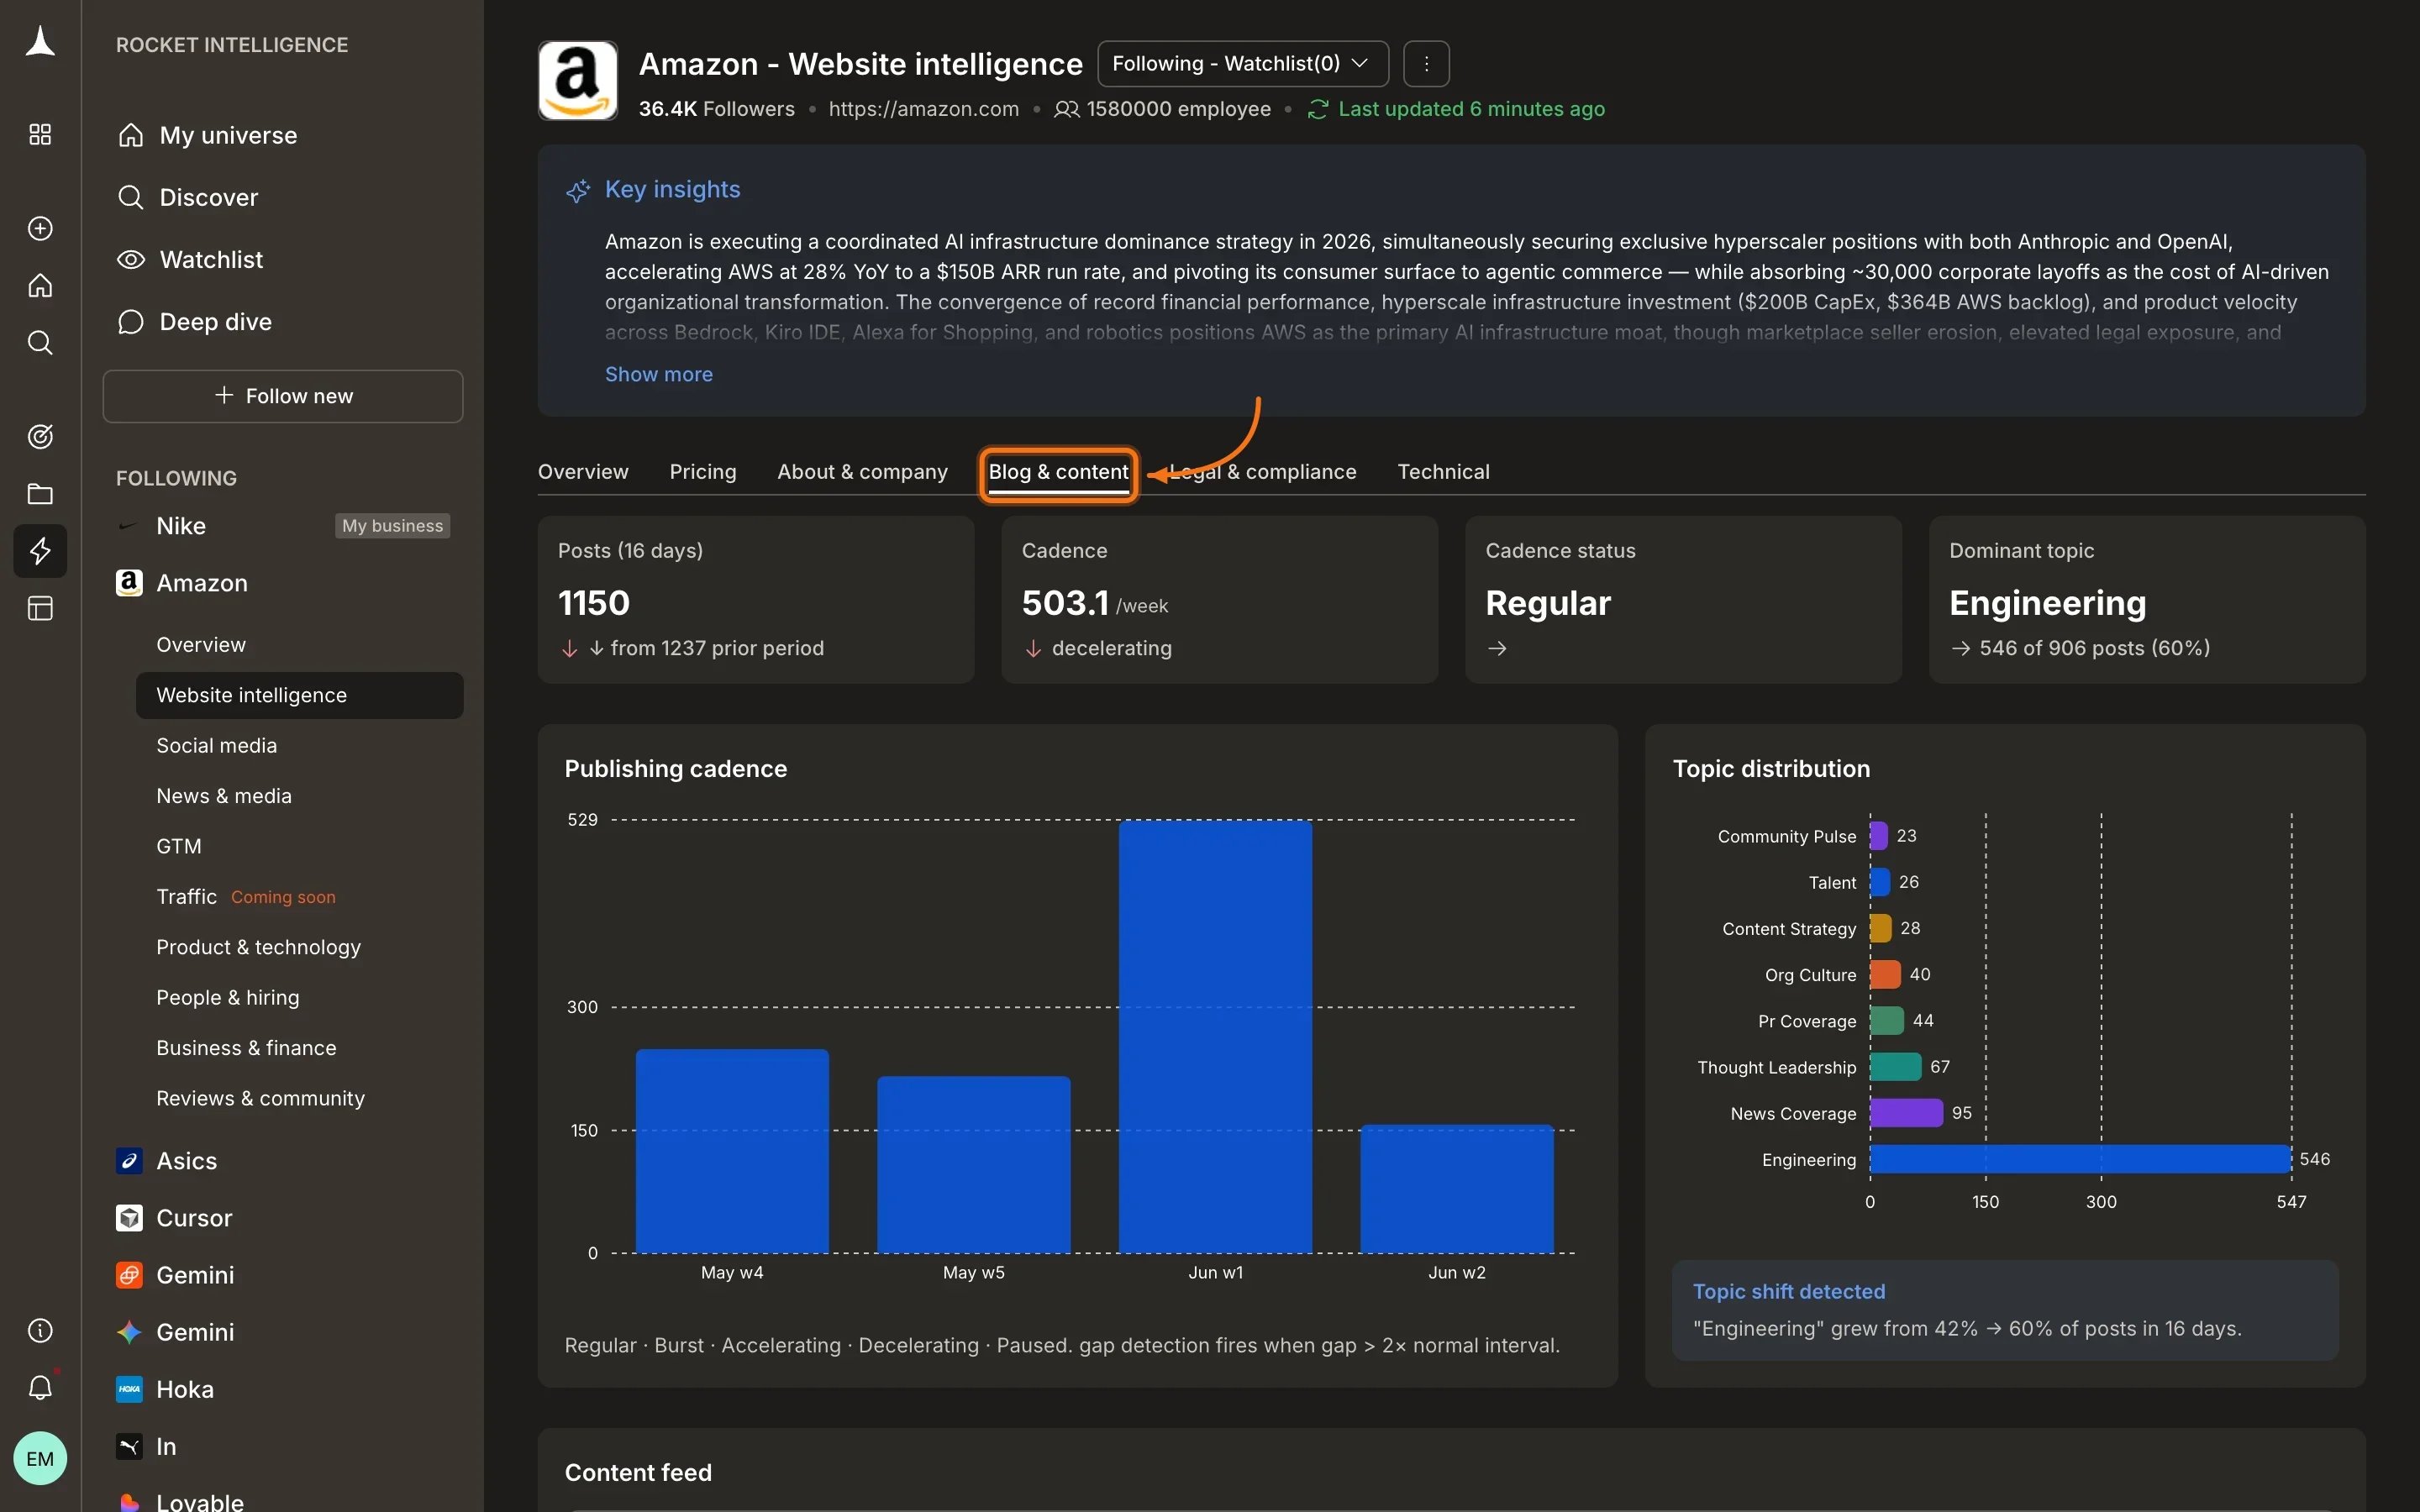This screenshot has width=2420, height=1512.
Task: Click the Engineering bar in Topic distribution
Action: pyautogui.click(x=2080, y=1159)
